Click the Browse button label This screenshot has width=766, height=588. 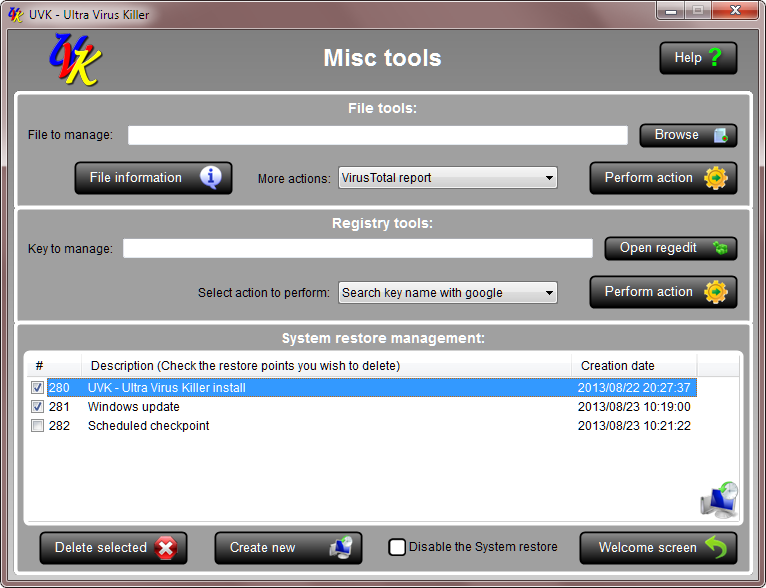[x=677, y=135]
